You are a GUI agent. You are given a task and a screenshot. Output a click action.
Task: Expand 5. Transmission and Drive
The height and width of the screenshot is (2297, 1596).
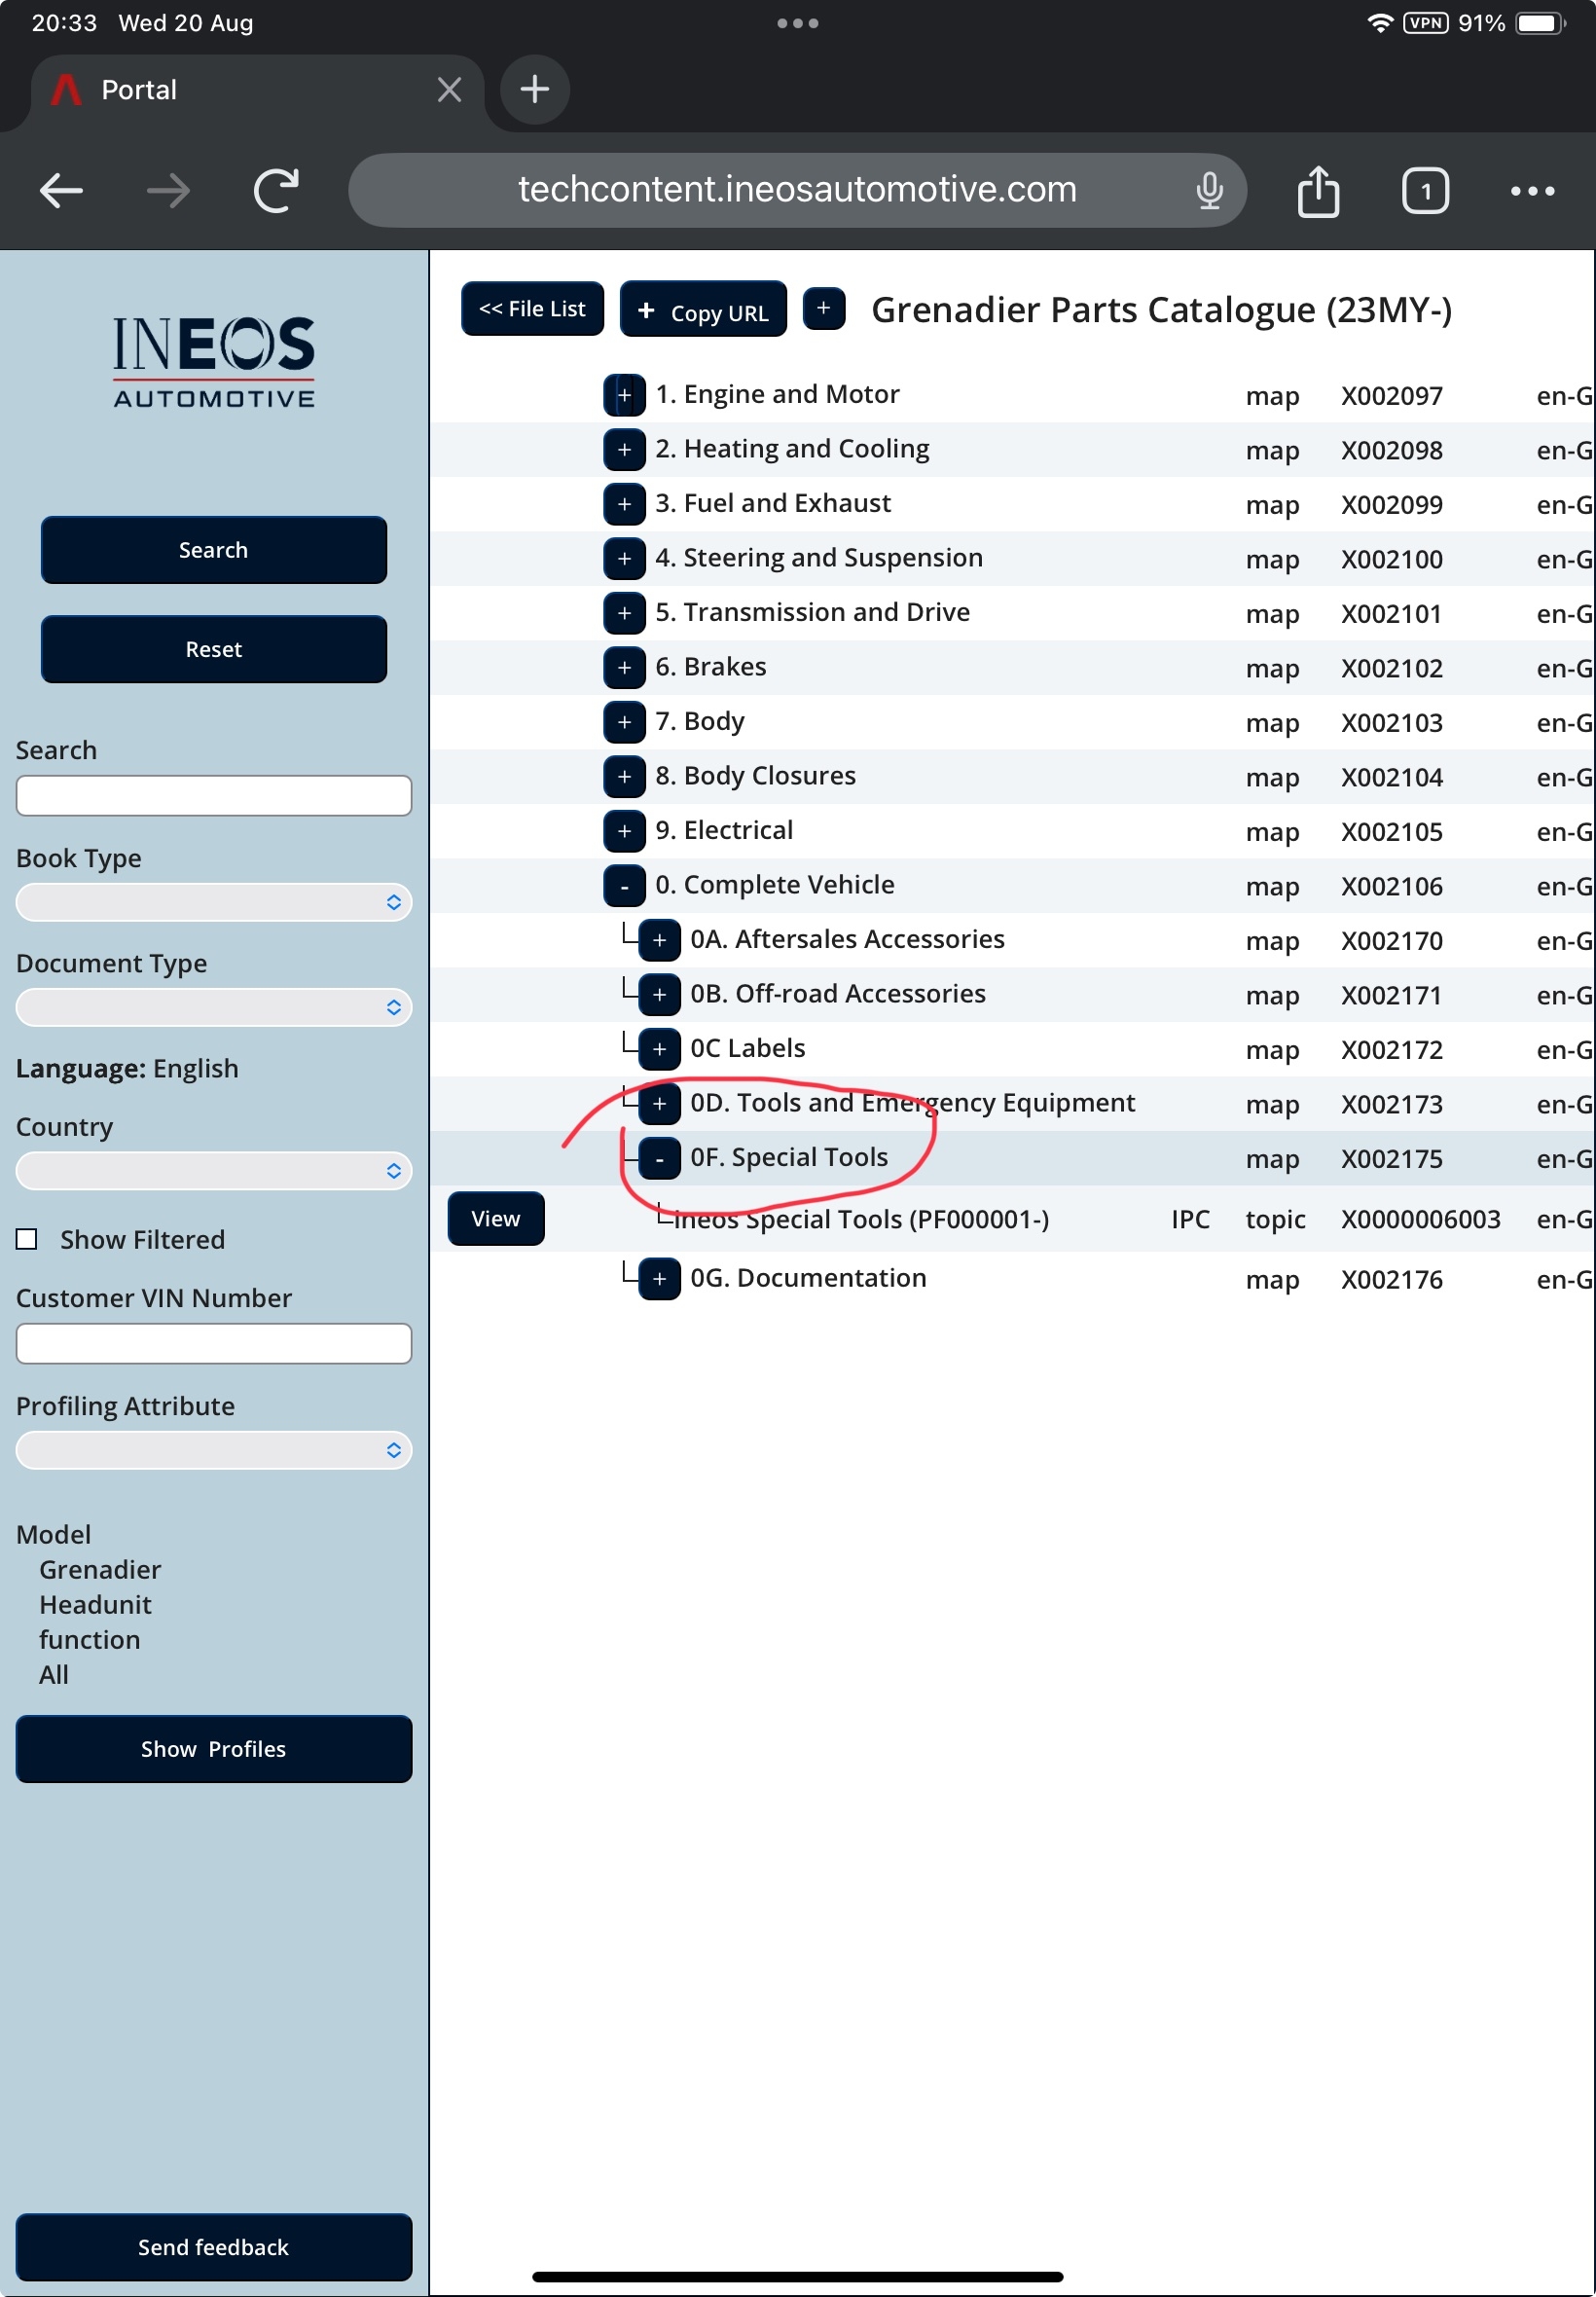coord(624,613)
